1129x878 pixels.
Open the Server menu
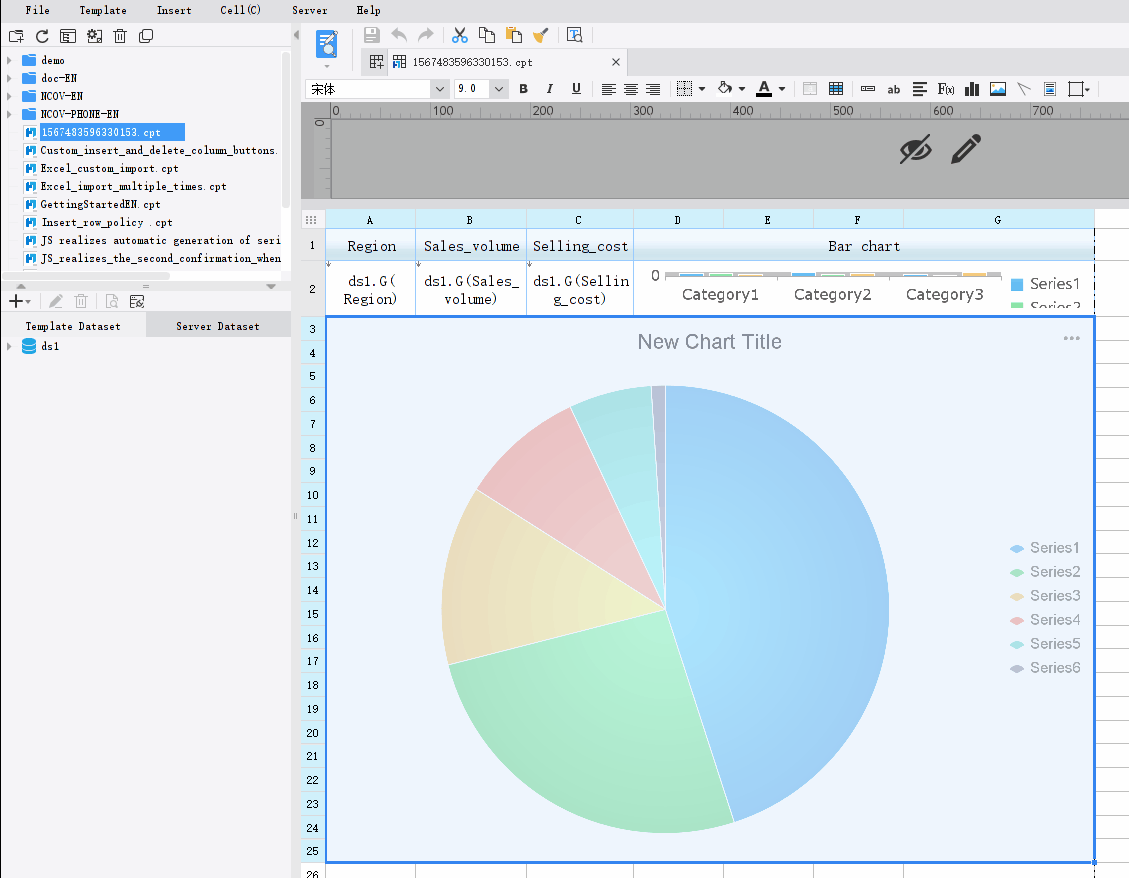click(x=310, y=10)
